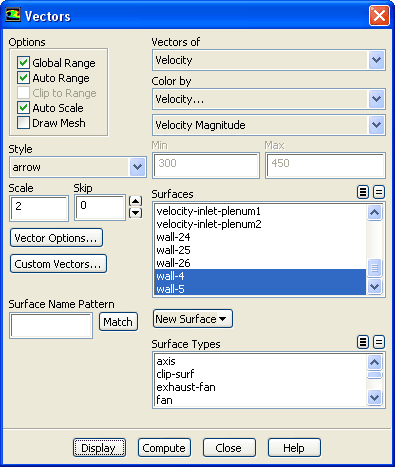Close the Vectors dialog using the X button

[x=379, y=16]
